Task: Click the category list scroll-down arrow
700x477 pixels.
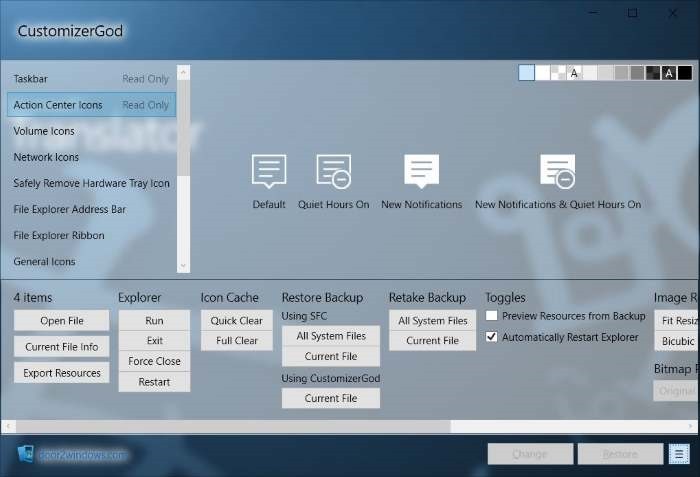Action: [x=183, y=266]
